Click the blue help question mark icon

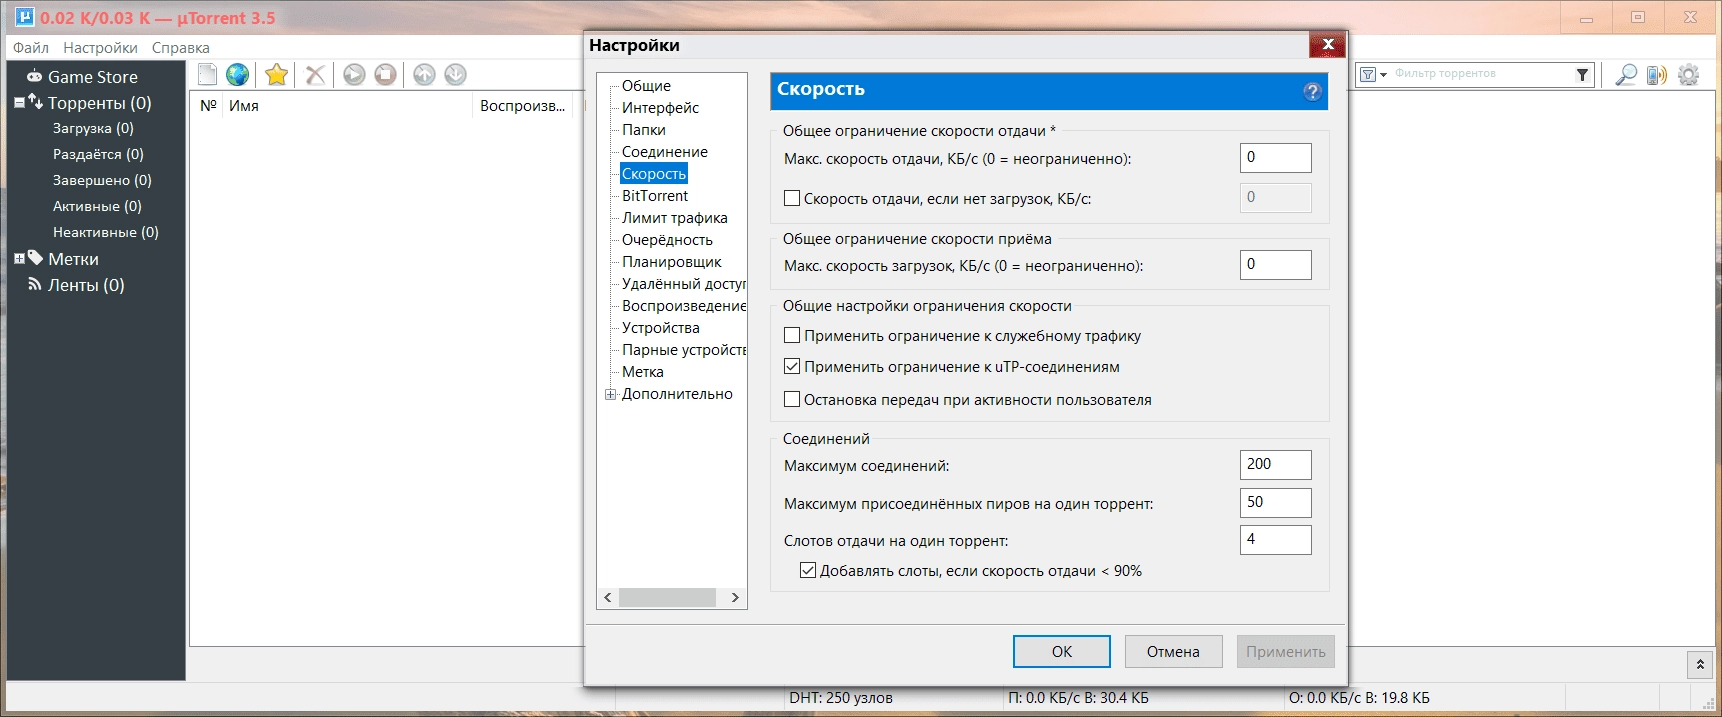coord(1313,91)
